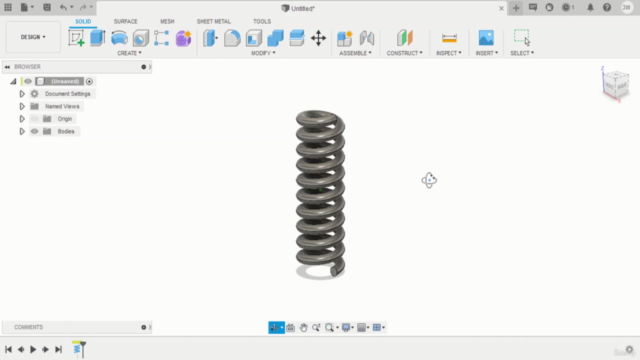Open the DESIGN workspace dropdown
This screenshot has width=640, height=360.
33,37
